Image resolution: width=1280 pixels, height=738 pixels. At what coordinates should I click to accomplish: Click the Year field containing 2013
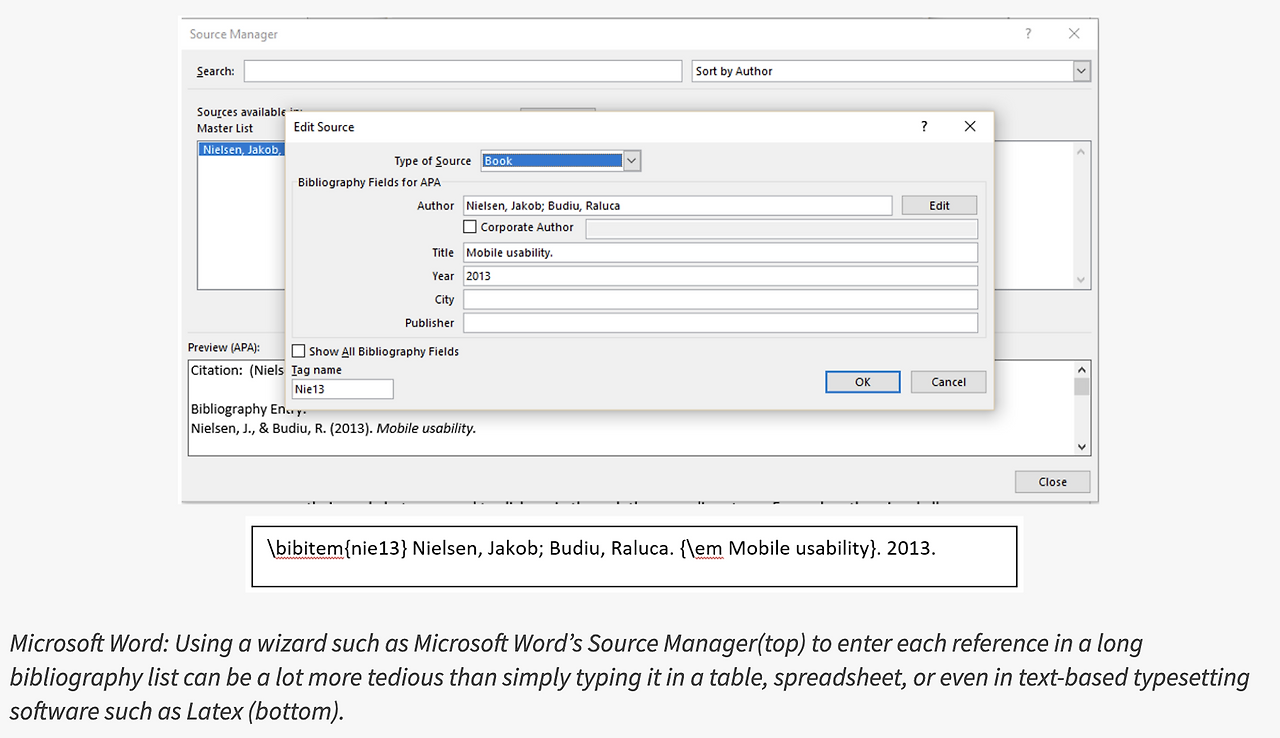(x=720, y=275)
